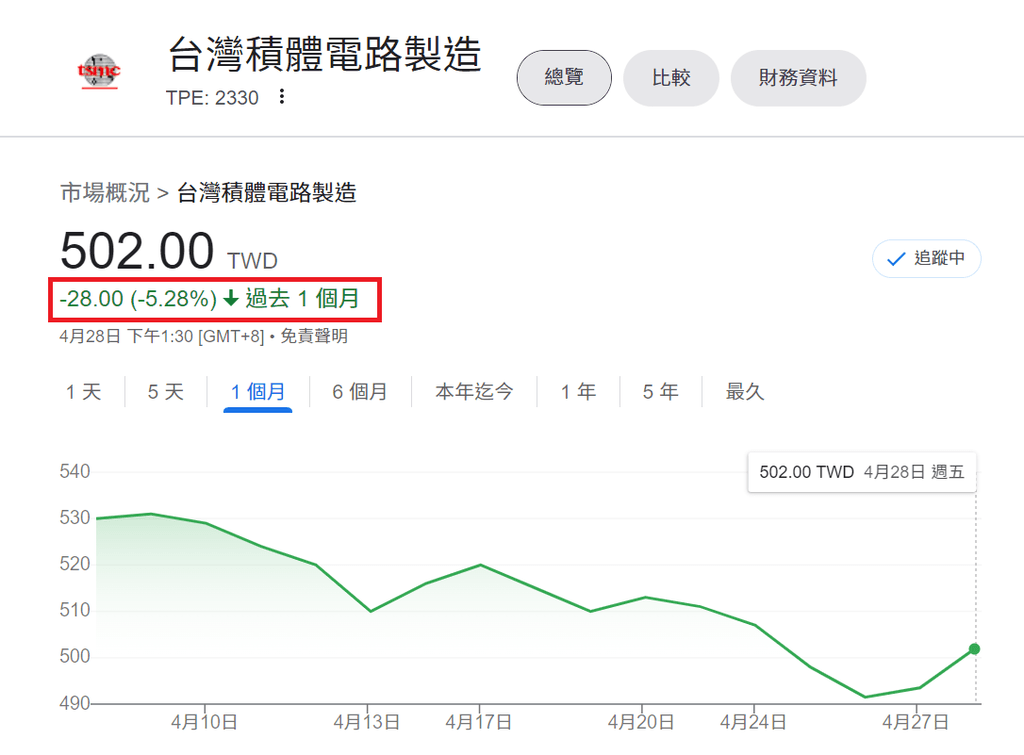Viewport: 1024px width, 755px height.
Task: Click the 台灣積體電路製造 breadcrumb text
Action: click(x=266, y=193)
